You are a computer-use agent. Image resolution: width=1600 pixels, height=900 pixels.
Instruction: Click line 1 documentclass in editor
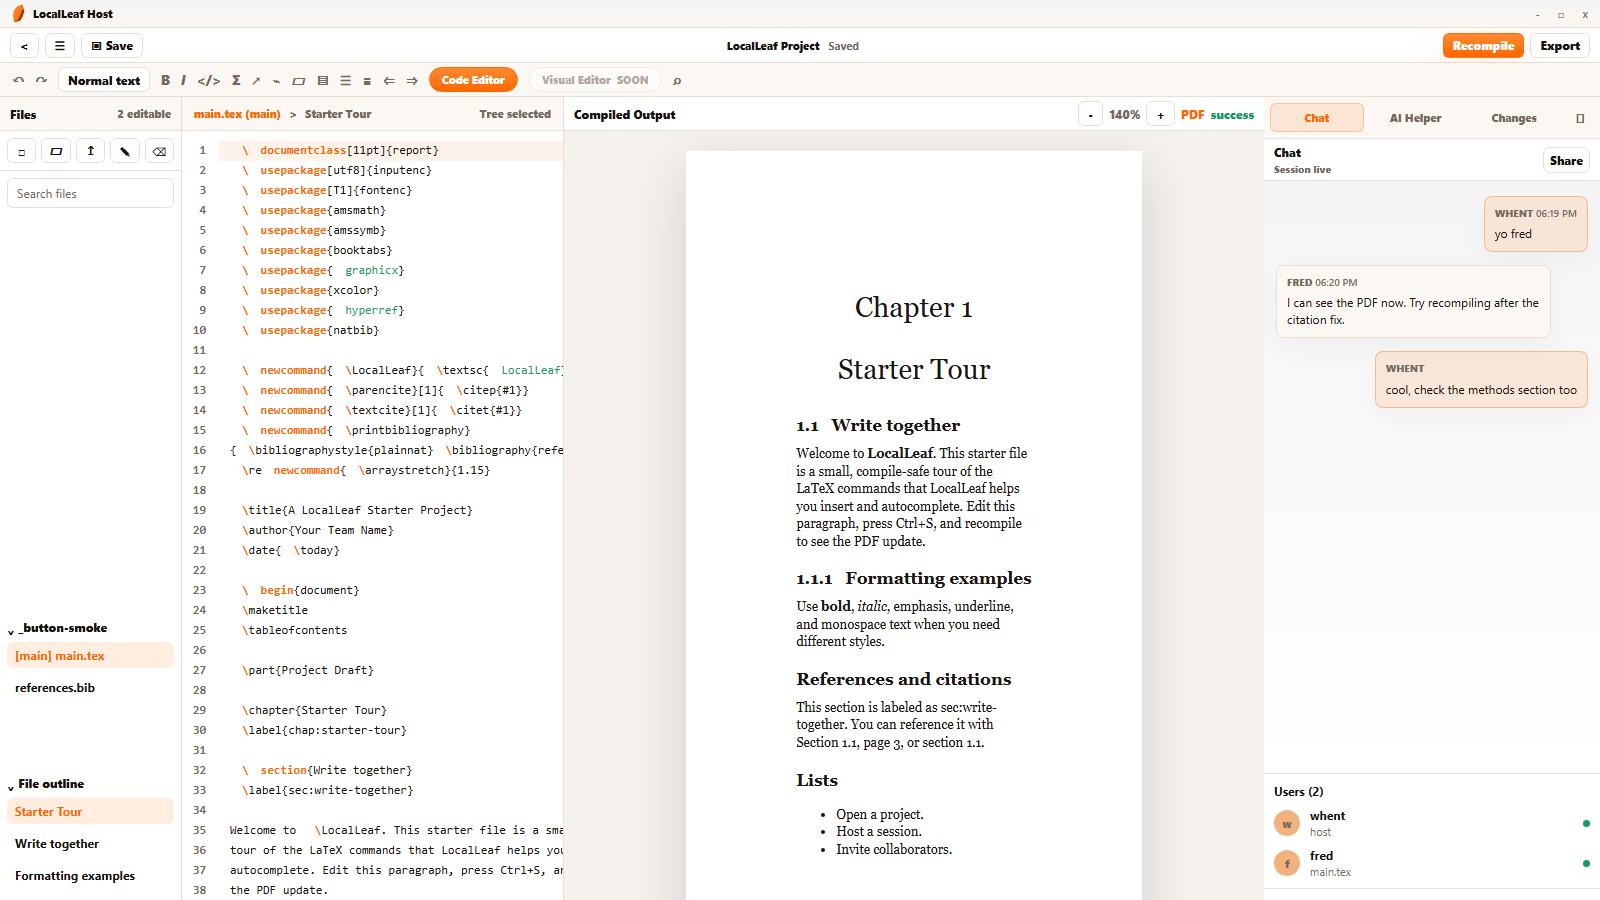click(390, 151)
